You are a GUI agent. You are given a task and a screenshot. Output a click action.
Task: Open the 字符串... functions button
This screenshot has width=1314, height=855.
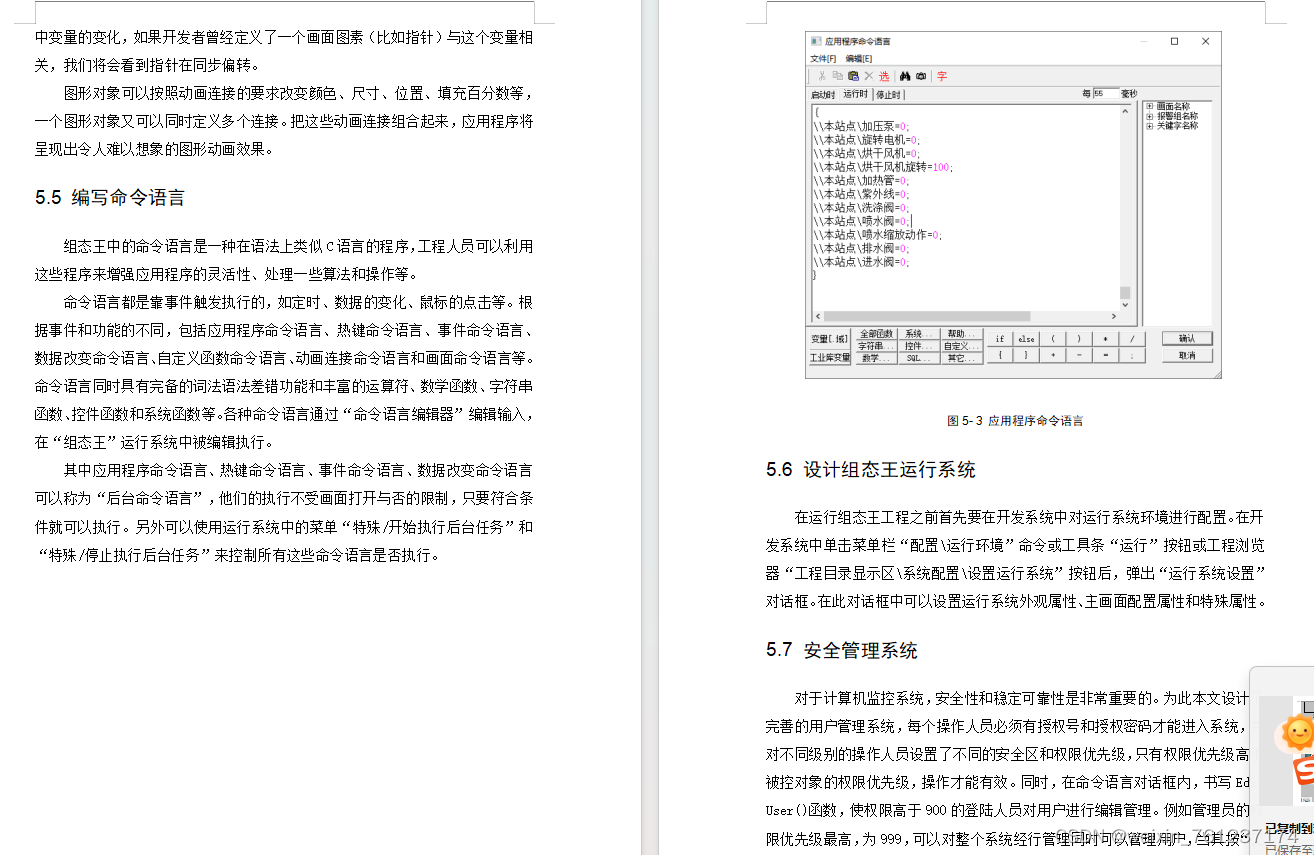tap(876, 346)
